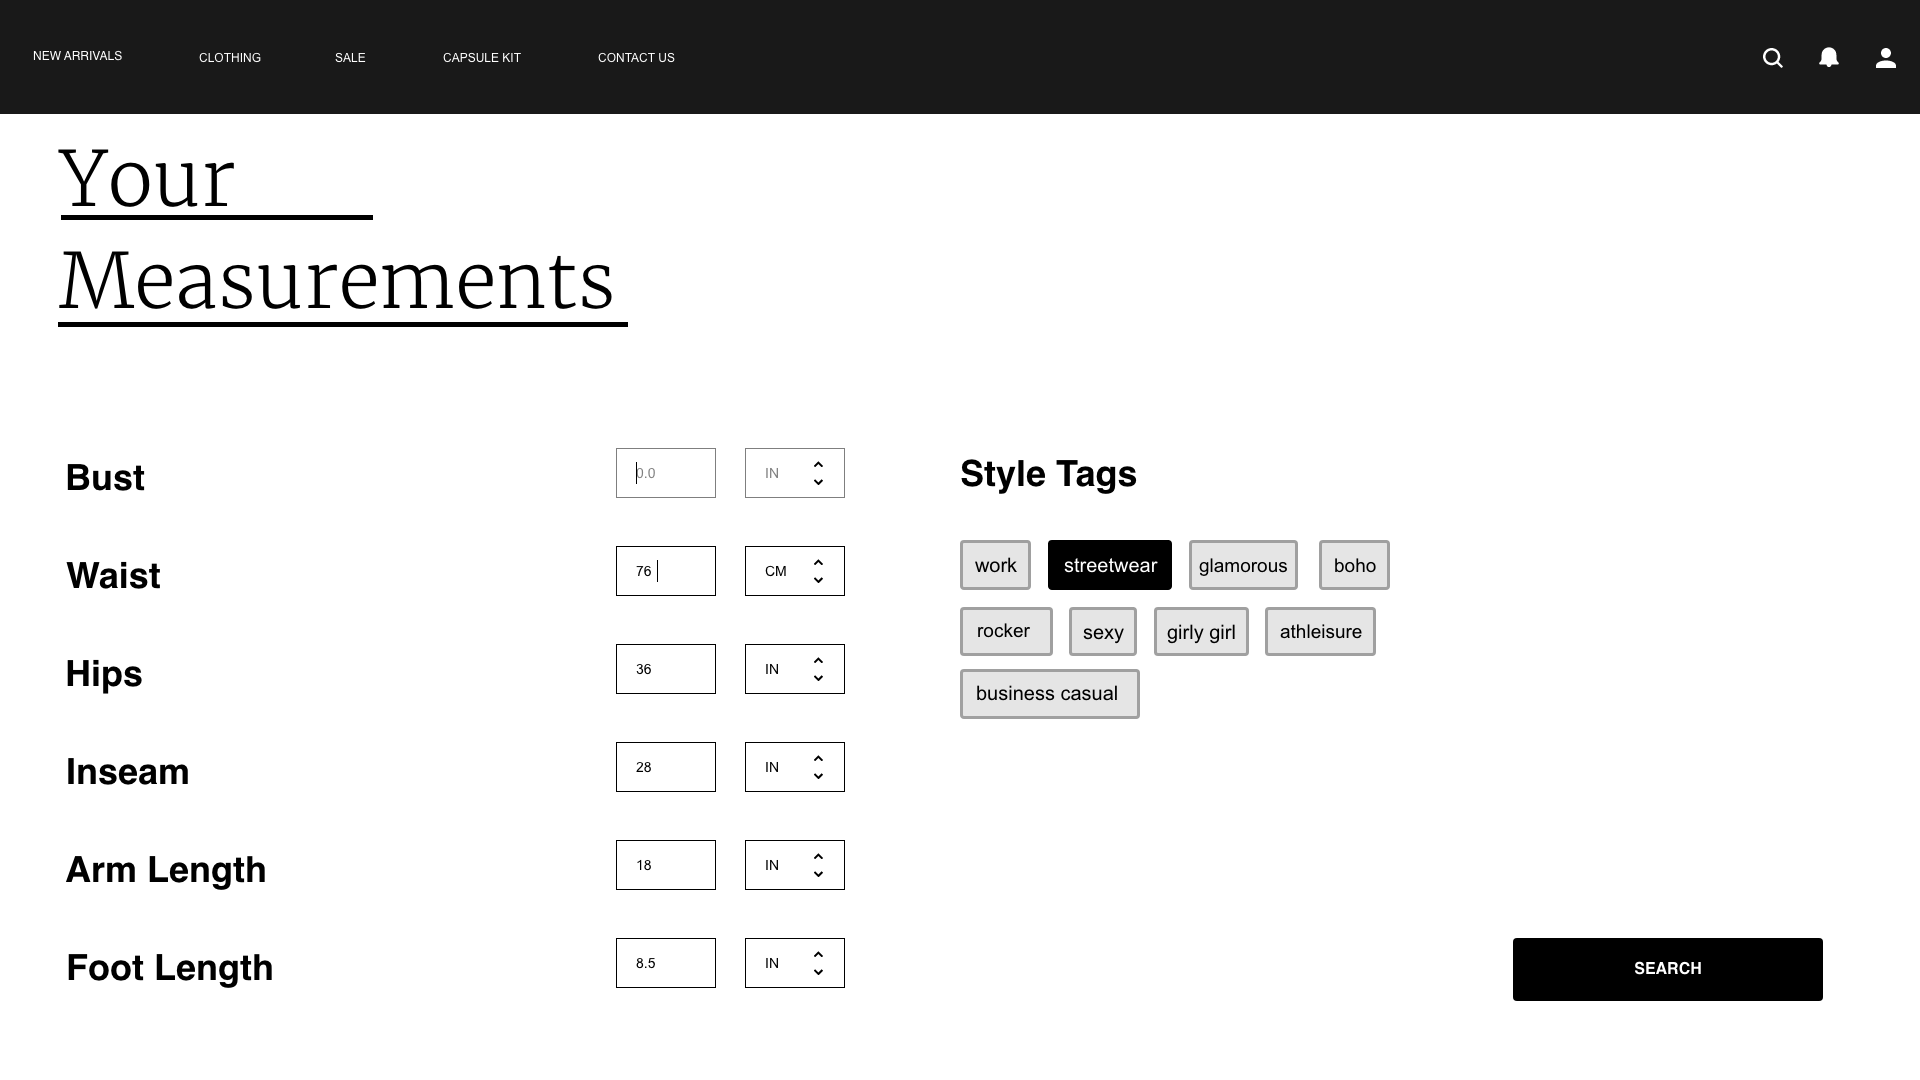This screenshot has height=1080, width=1920.
Task: Open search via magnifying glass icon
Action: [1772, 58]
